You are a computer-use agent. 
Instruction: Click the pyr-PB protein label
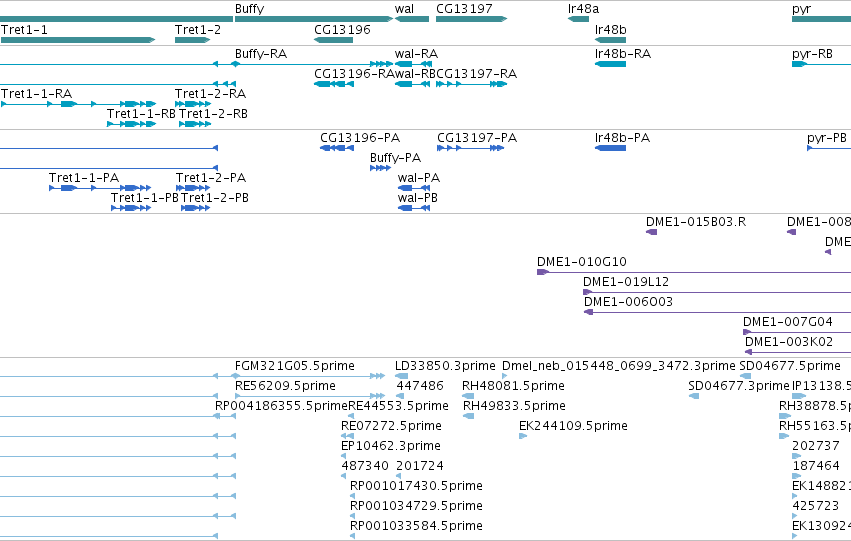[827, 138]
